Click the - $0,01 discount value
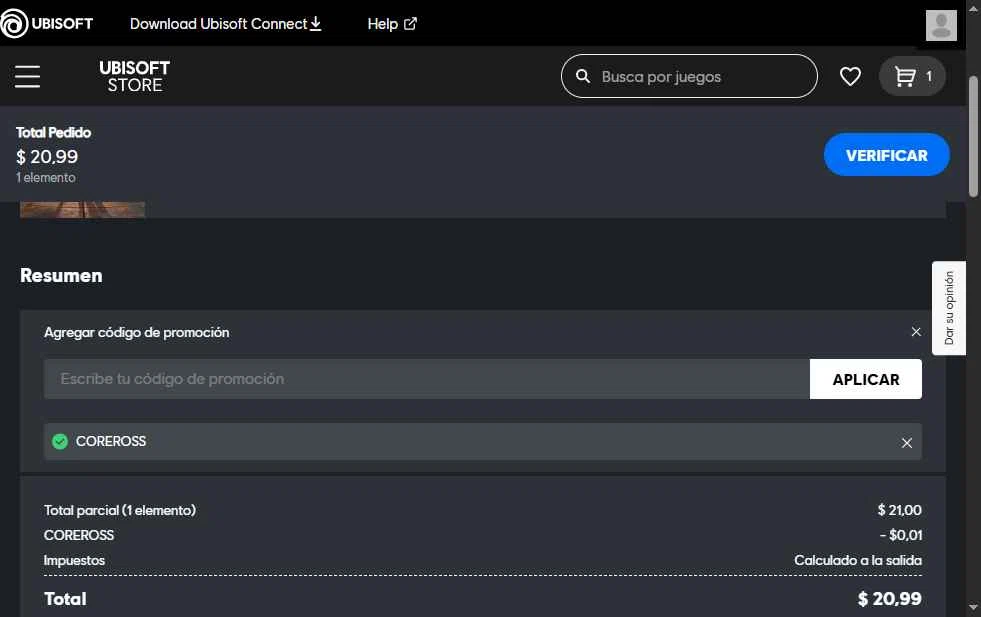The image size is (981, 617). click(900, 535)
